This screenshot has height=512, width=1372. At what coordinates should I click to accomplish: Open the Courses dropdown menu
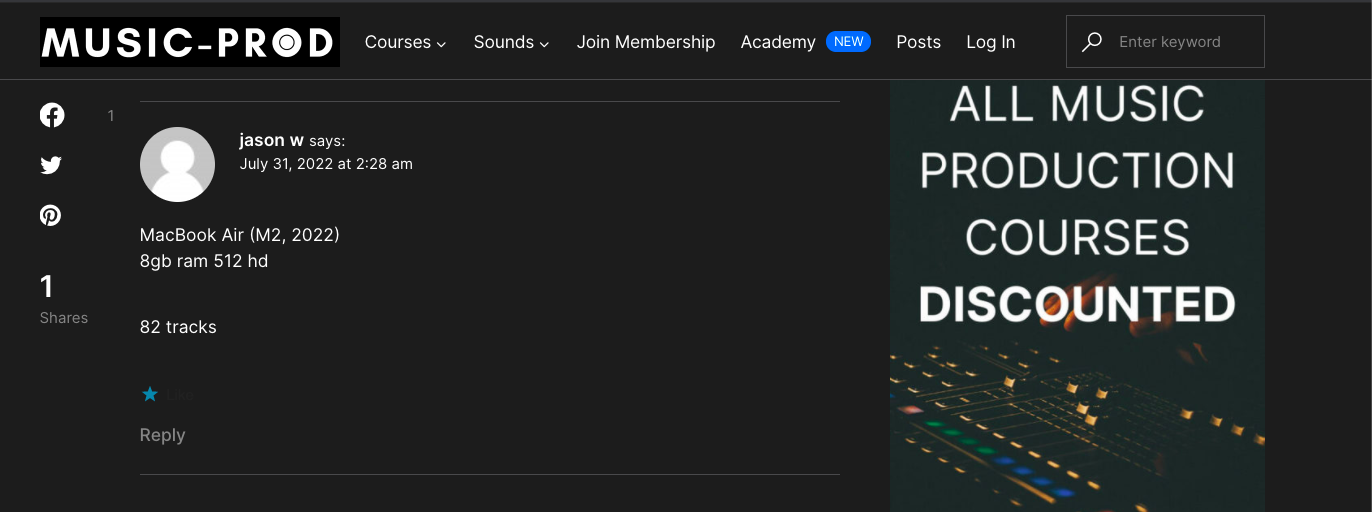[x=405, y=42]
